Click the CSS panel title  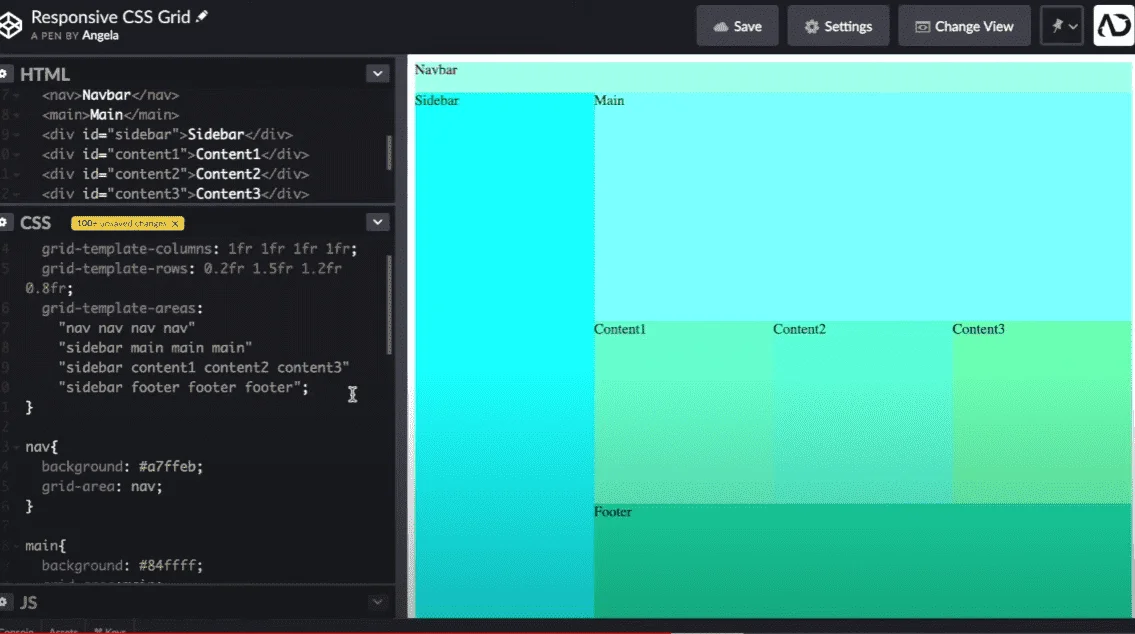point(35,223)
